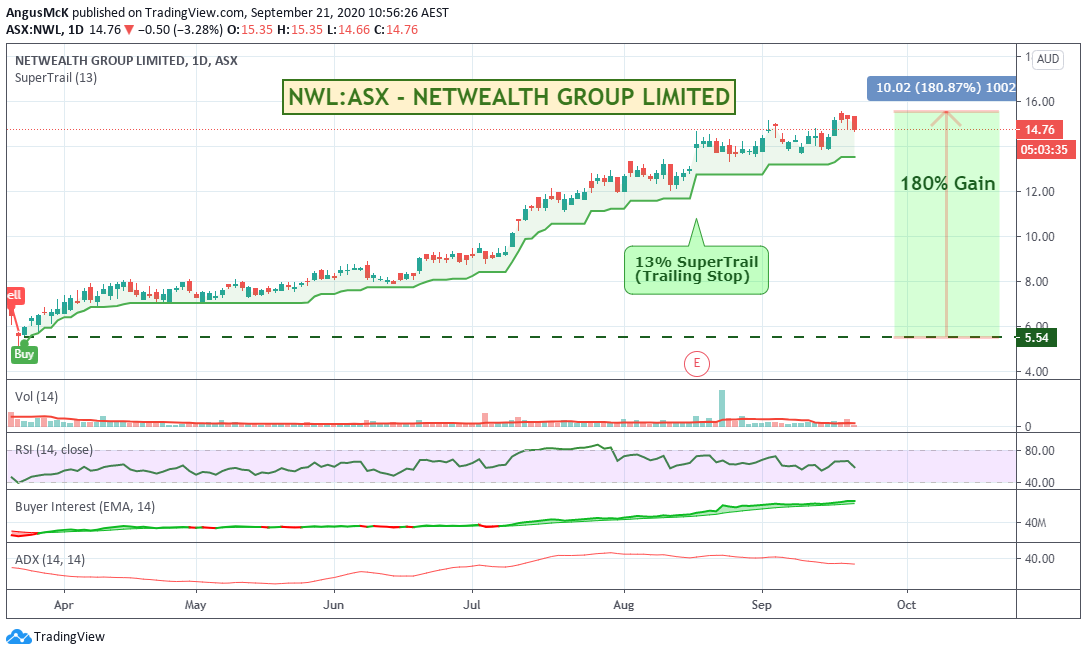Select the 14.76 current price label
Viewport: 1087px width, 655px height.
(1039, 130)
